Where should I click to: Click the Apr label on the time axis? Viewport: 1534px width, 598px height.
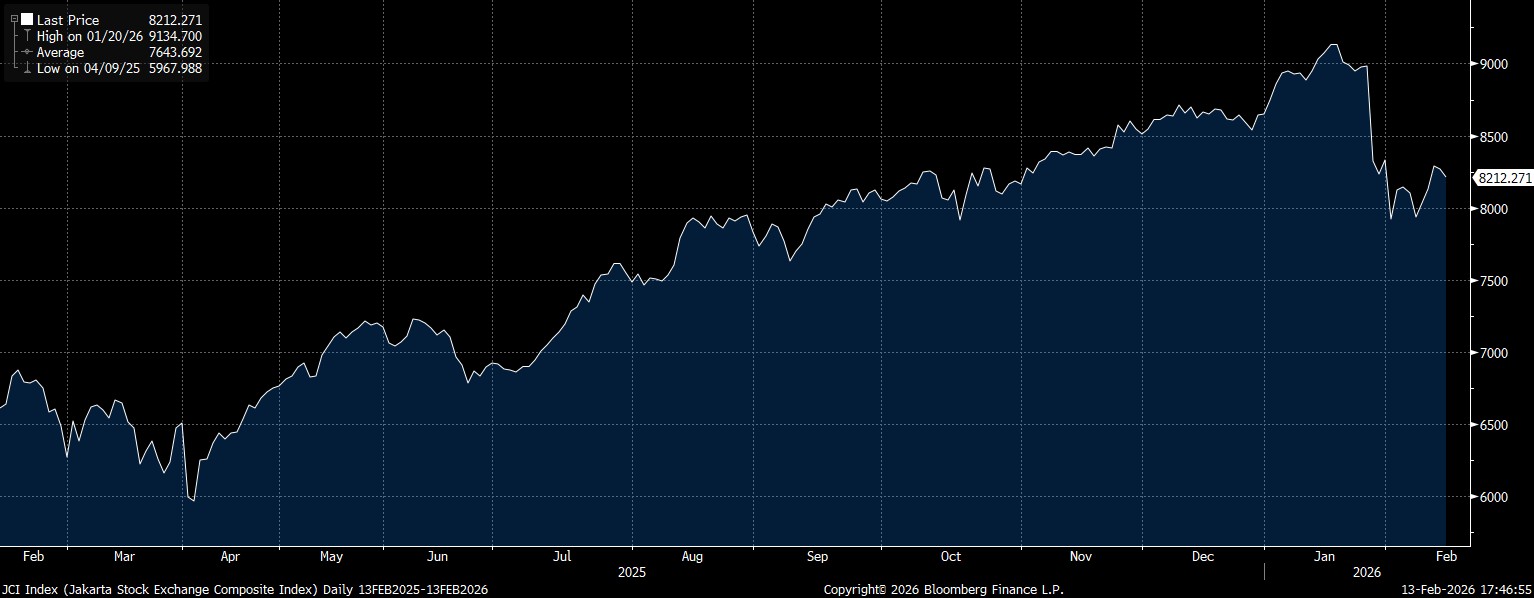230,556
